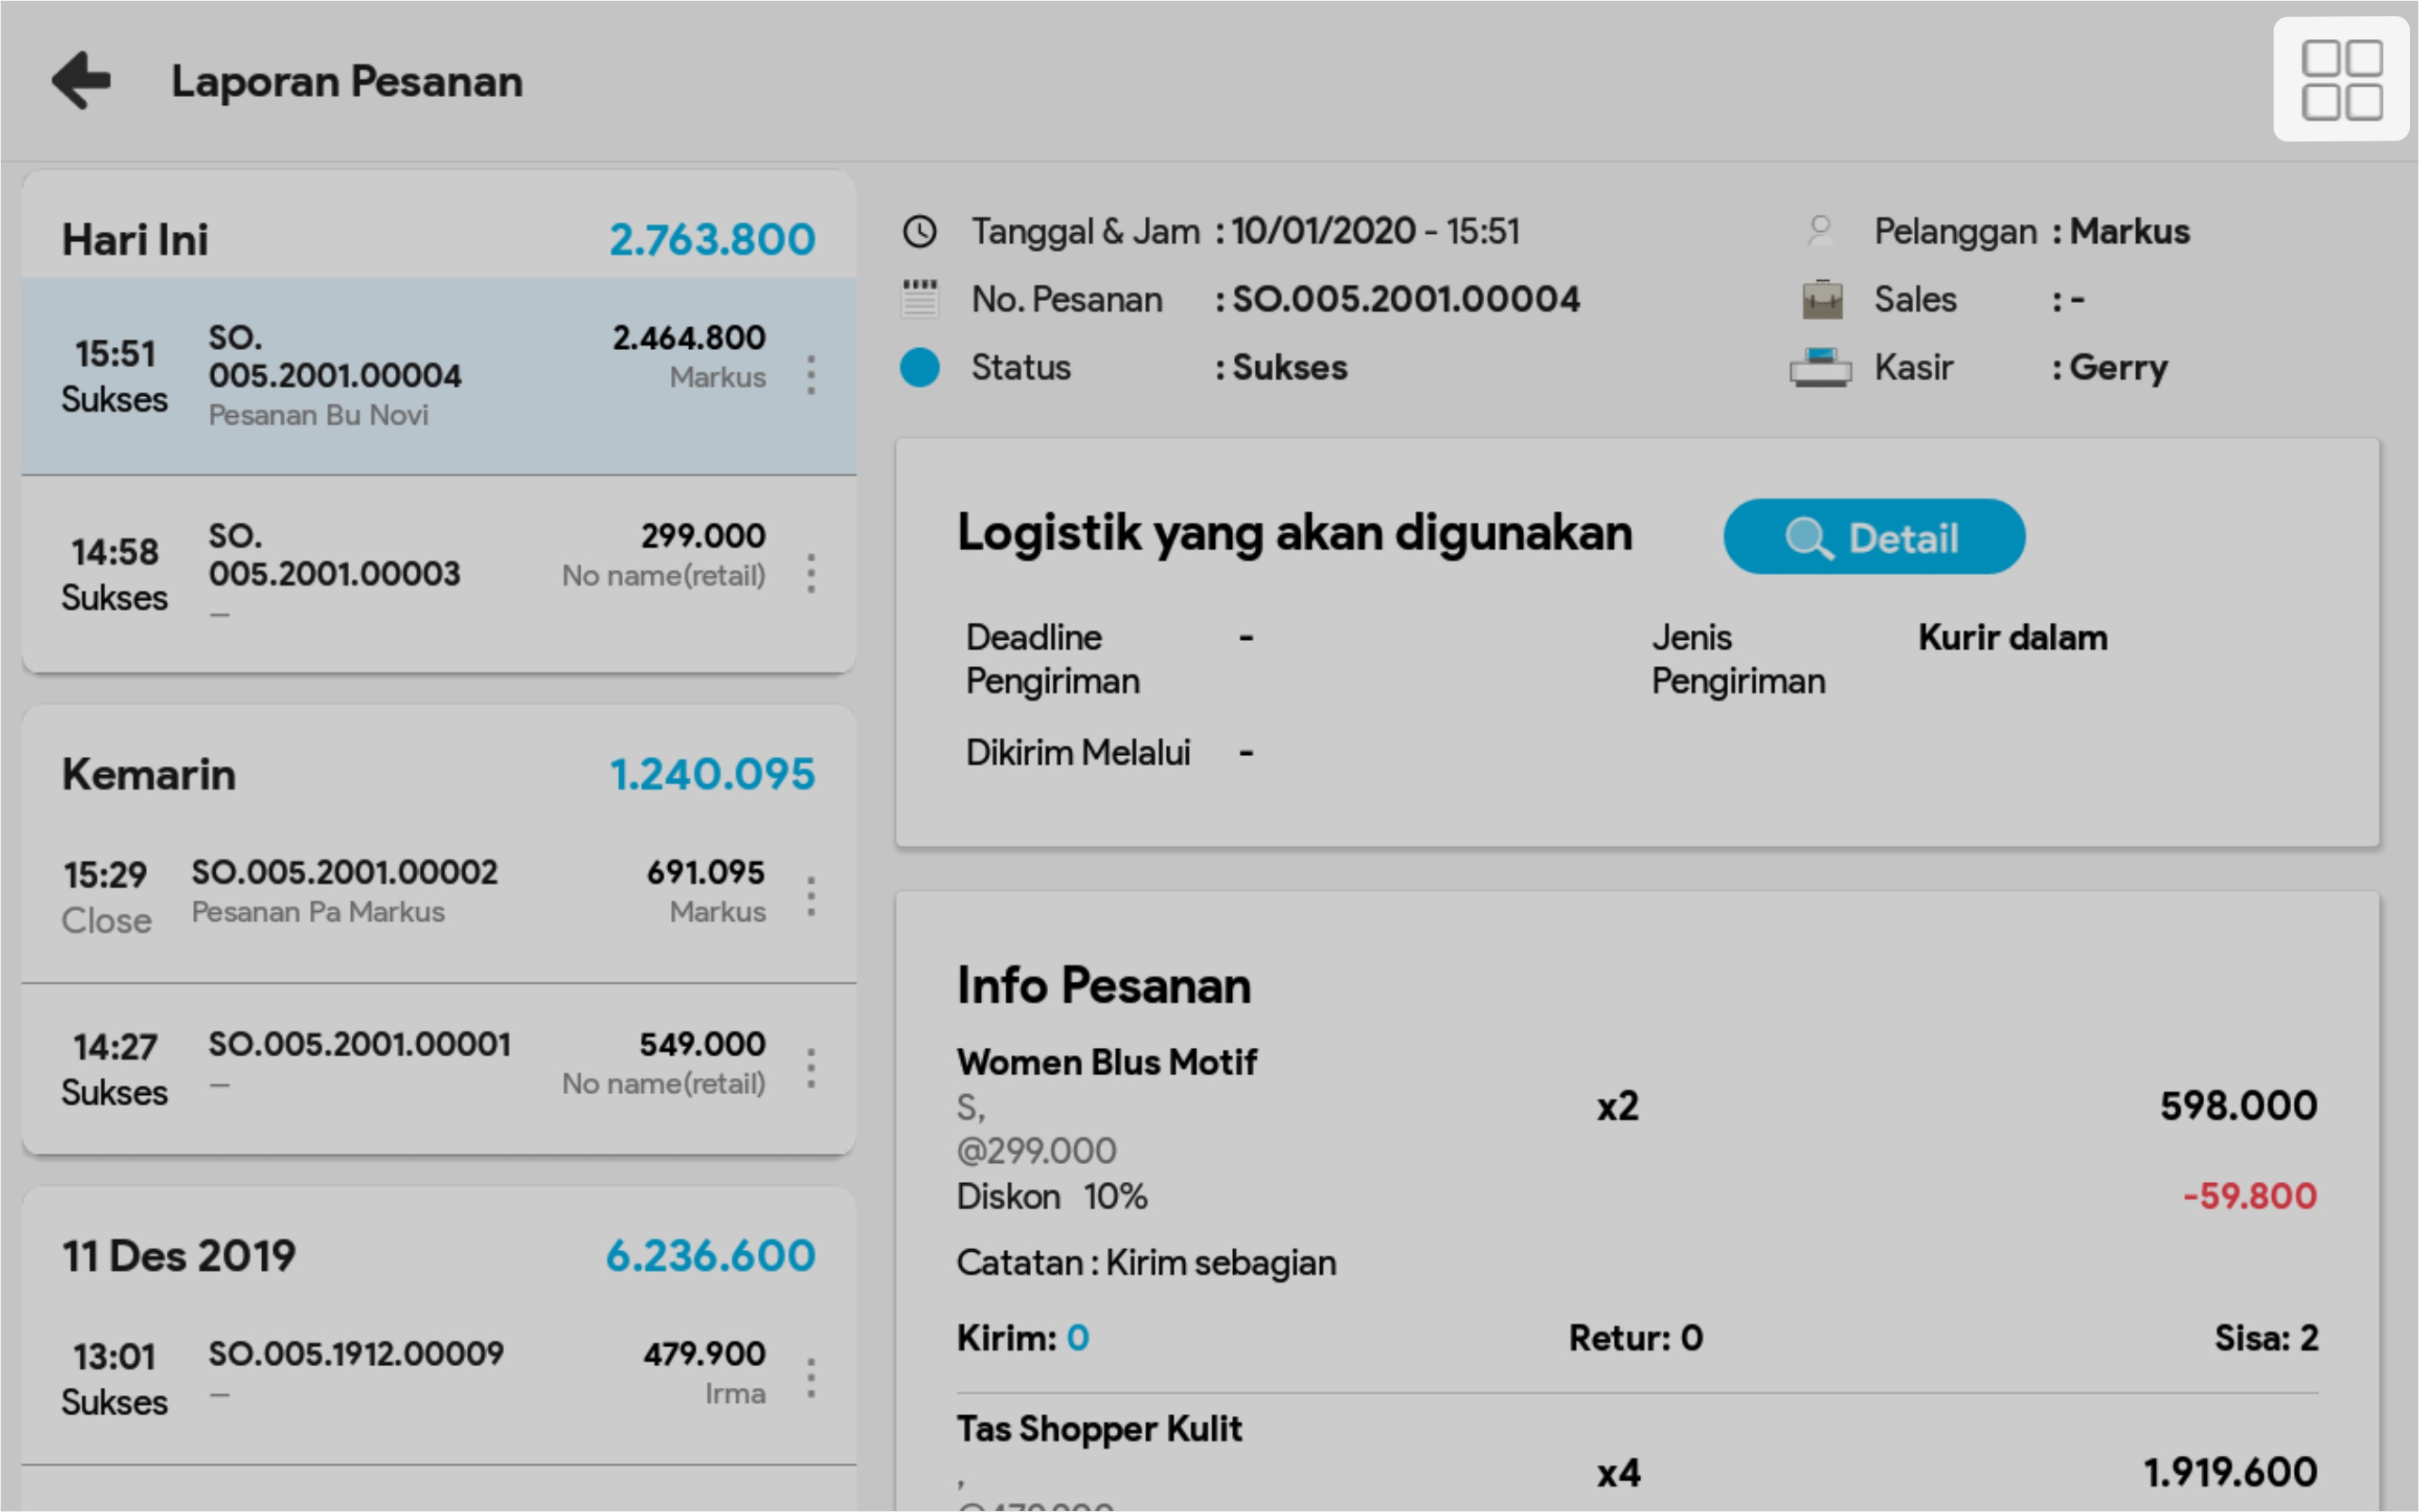
Task: Click the Sales briefcase icon
Action: click(1822, 299)
